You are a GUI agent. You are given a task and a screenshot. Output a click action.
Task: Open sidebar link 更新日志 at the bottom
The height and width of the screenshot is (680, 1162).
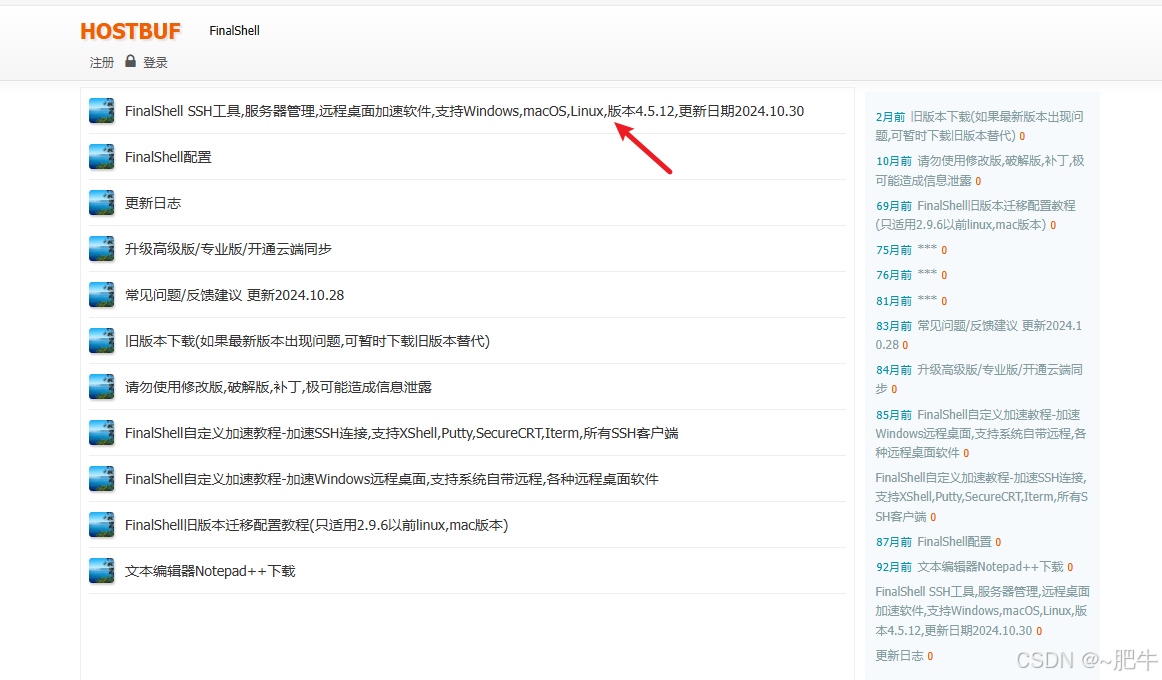pos(899,656)
